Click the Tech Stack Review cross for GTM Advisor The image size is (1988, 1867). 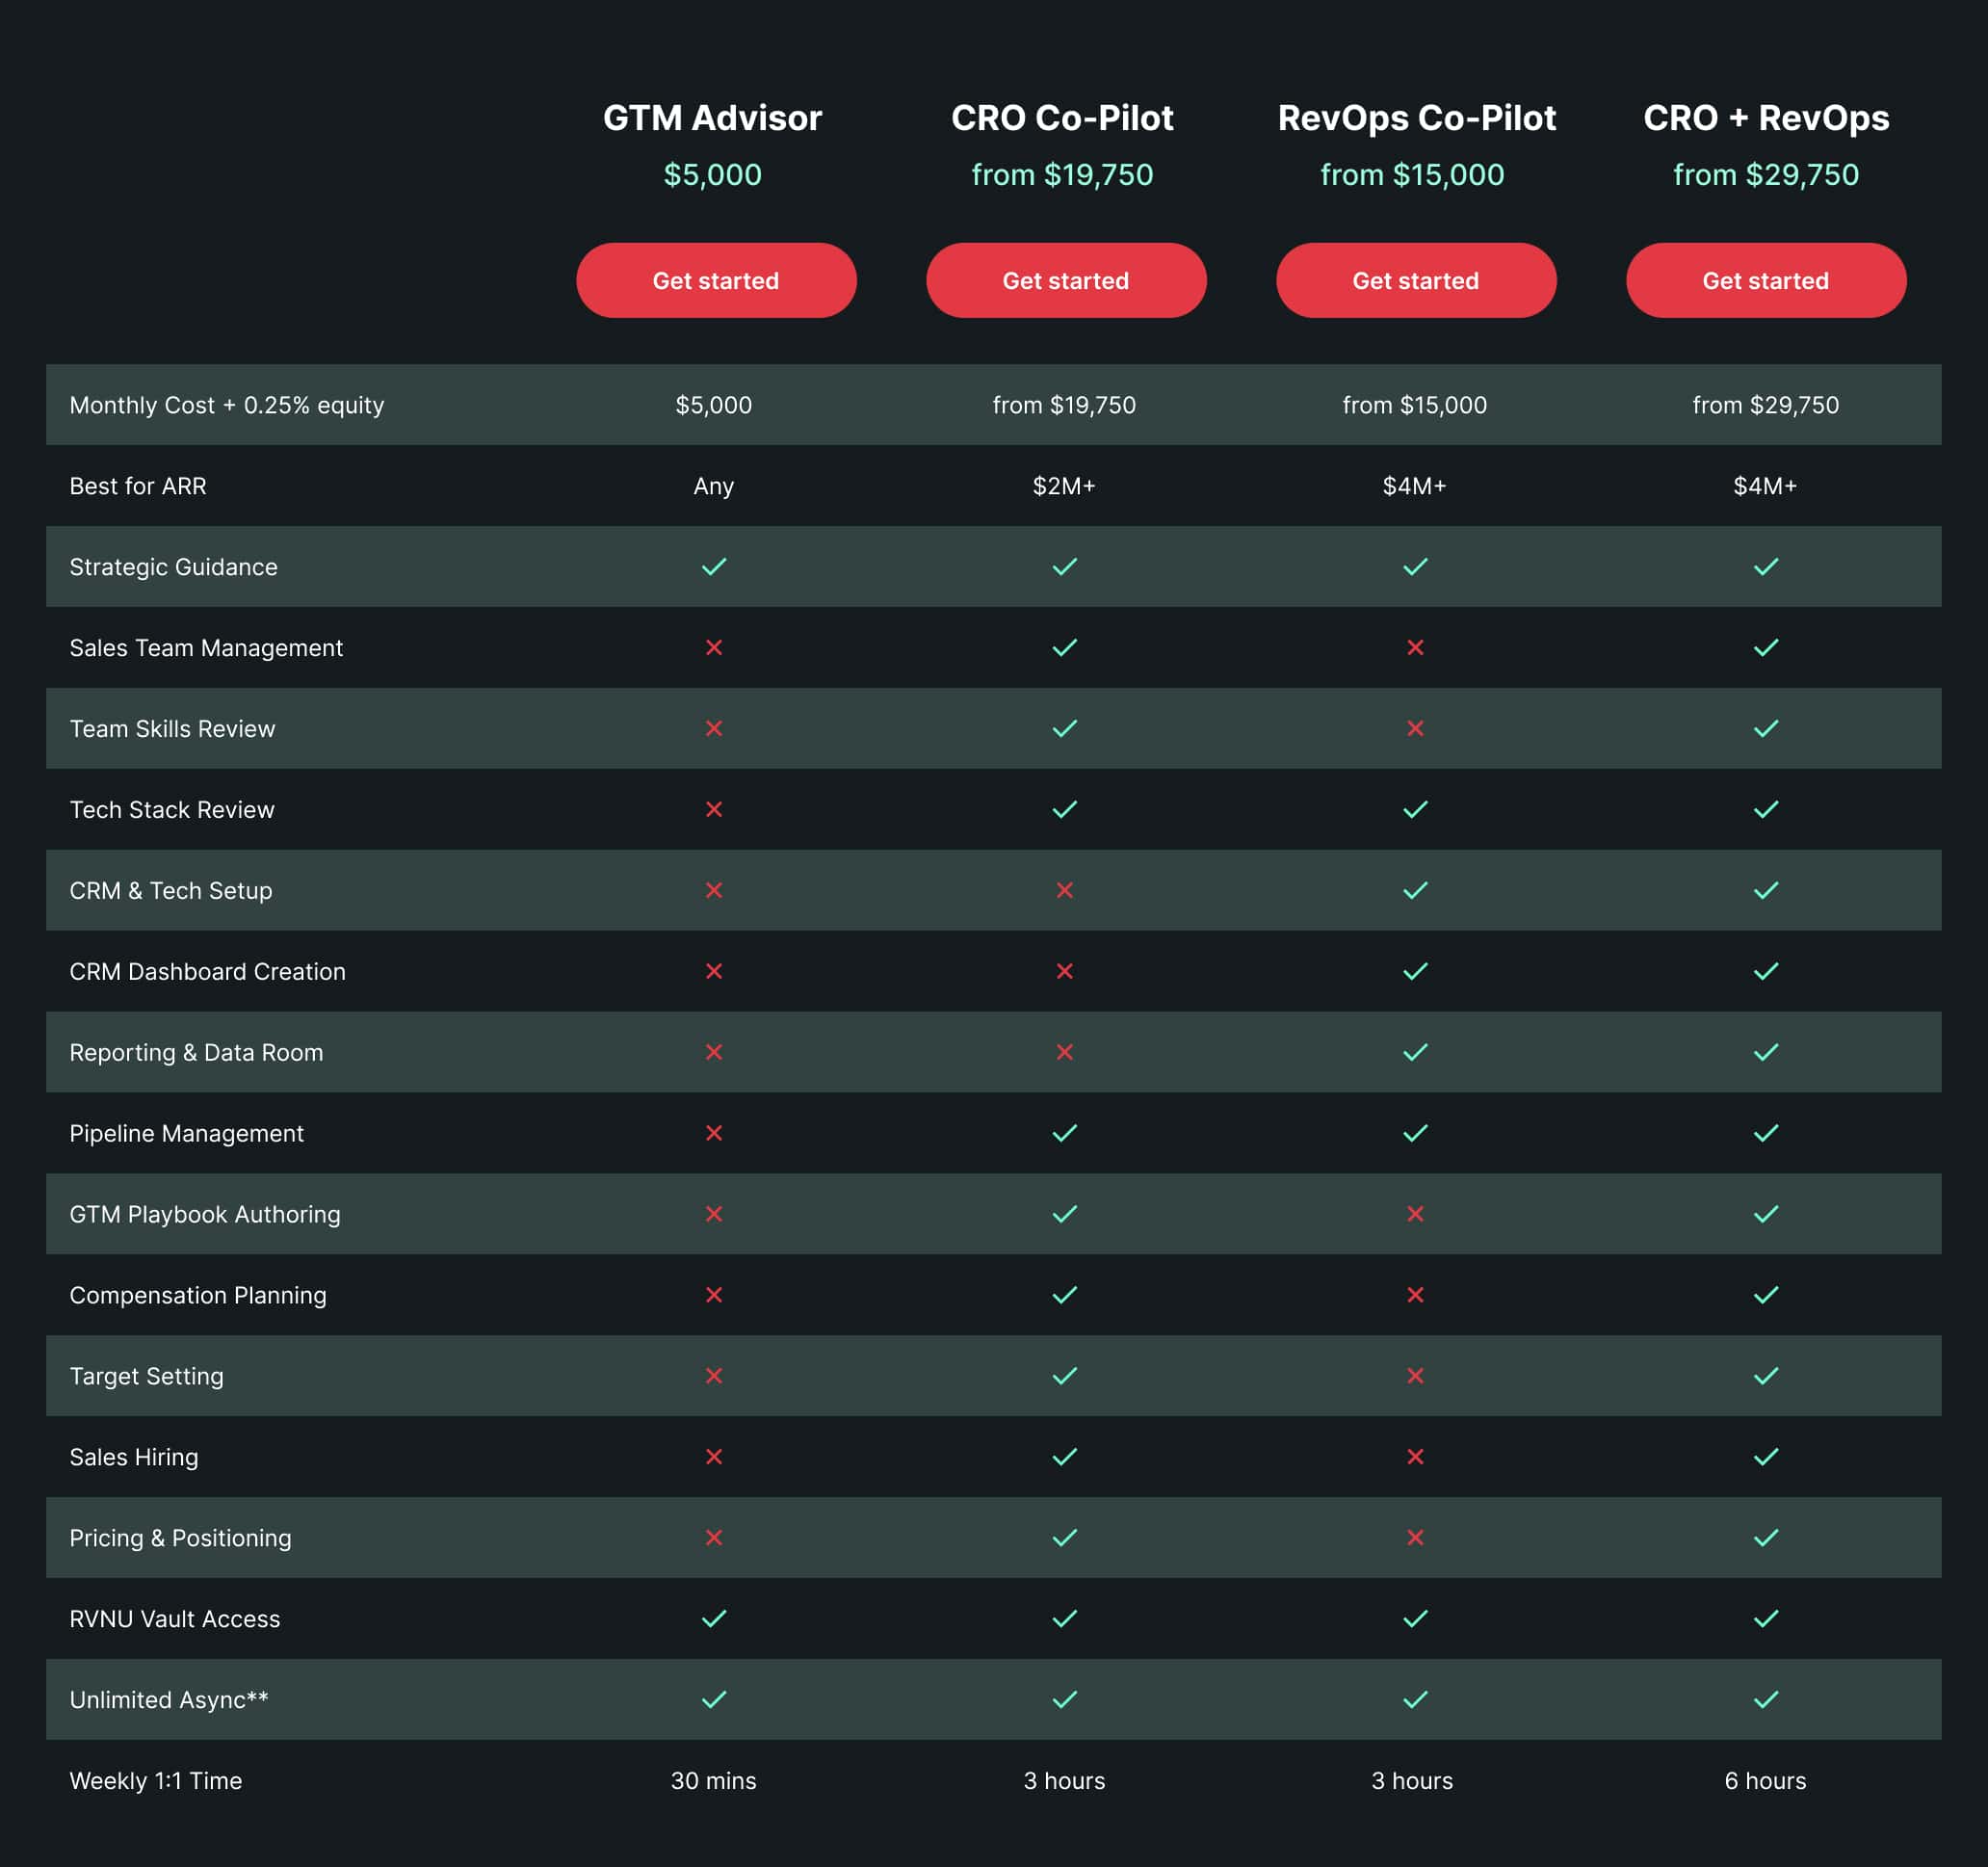click(714, 810)
